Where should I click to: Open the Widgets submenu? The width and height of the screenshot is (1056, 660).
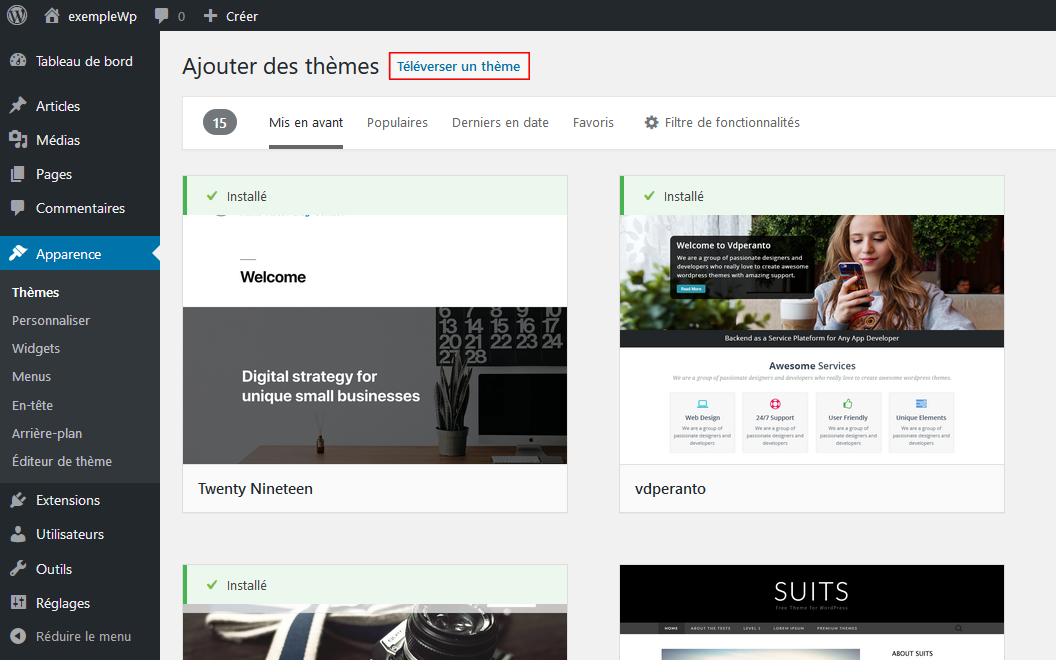pos(36,348)
